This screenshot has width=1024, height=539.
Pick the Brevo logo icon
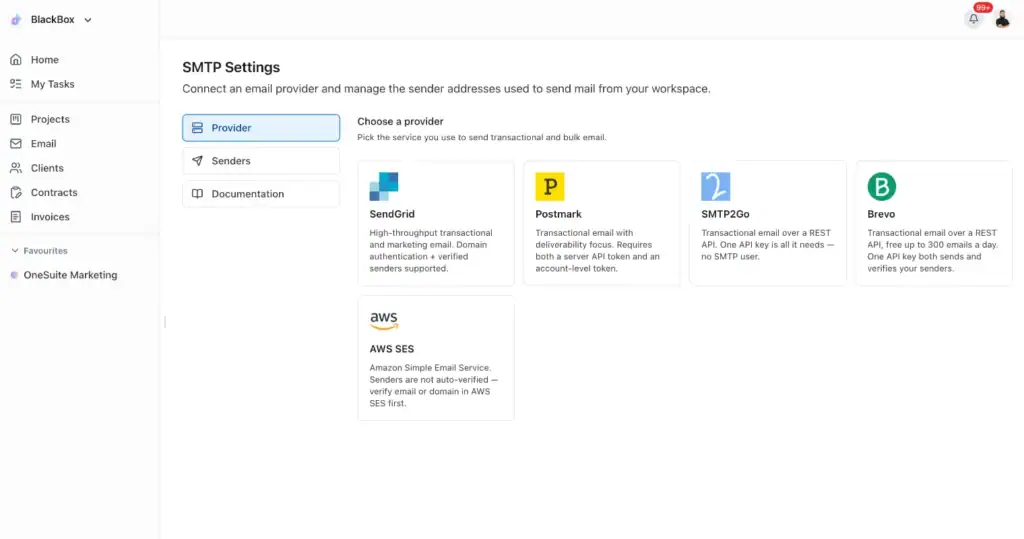coord(882,187)
